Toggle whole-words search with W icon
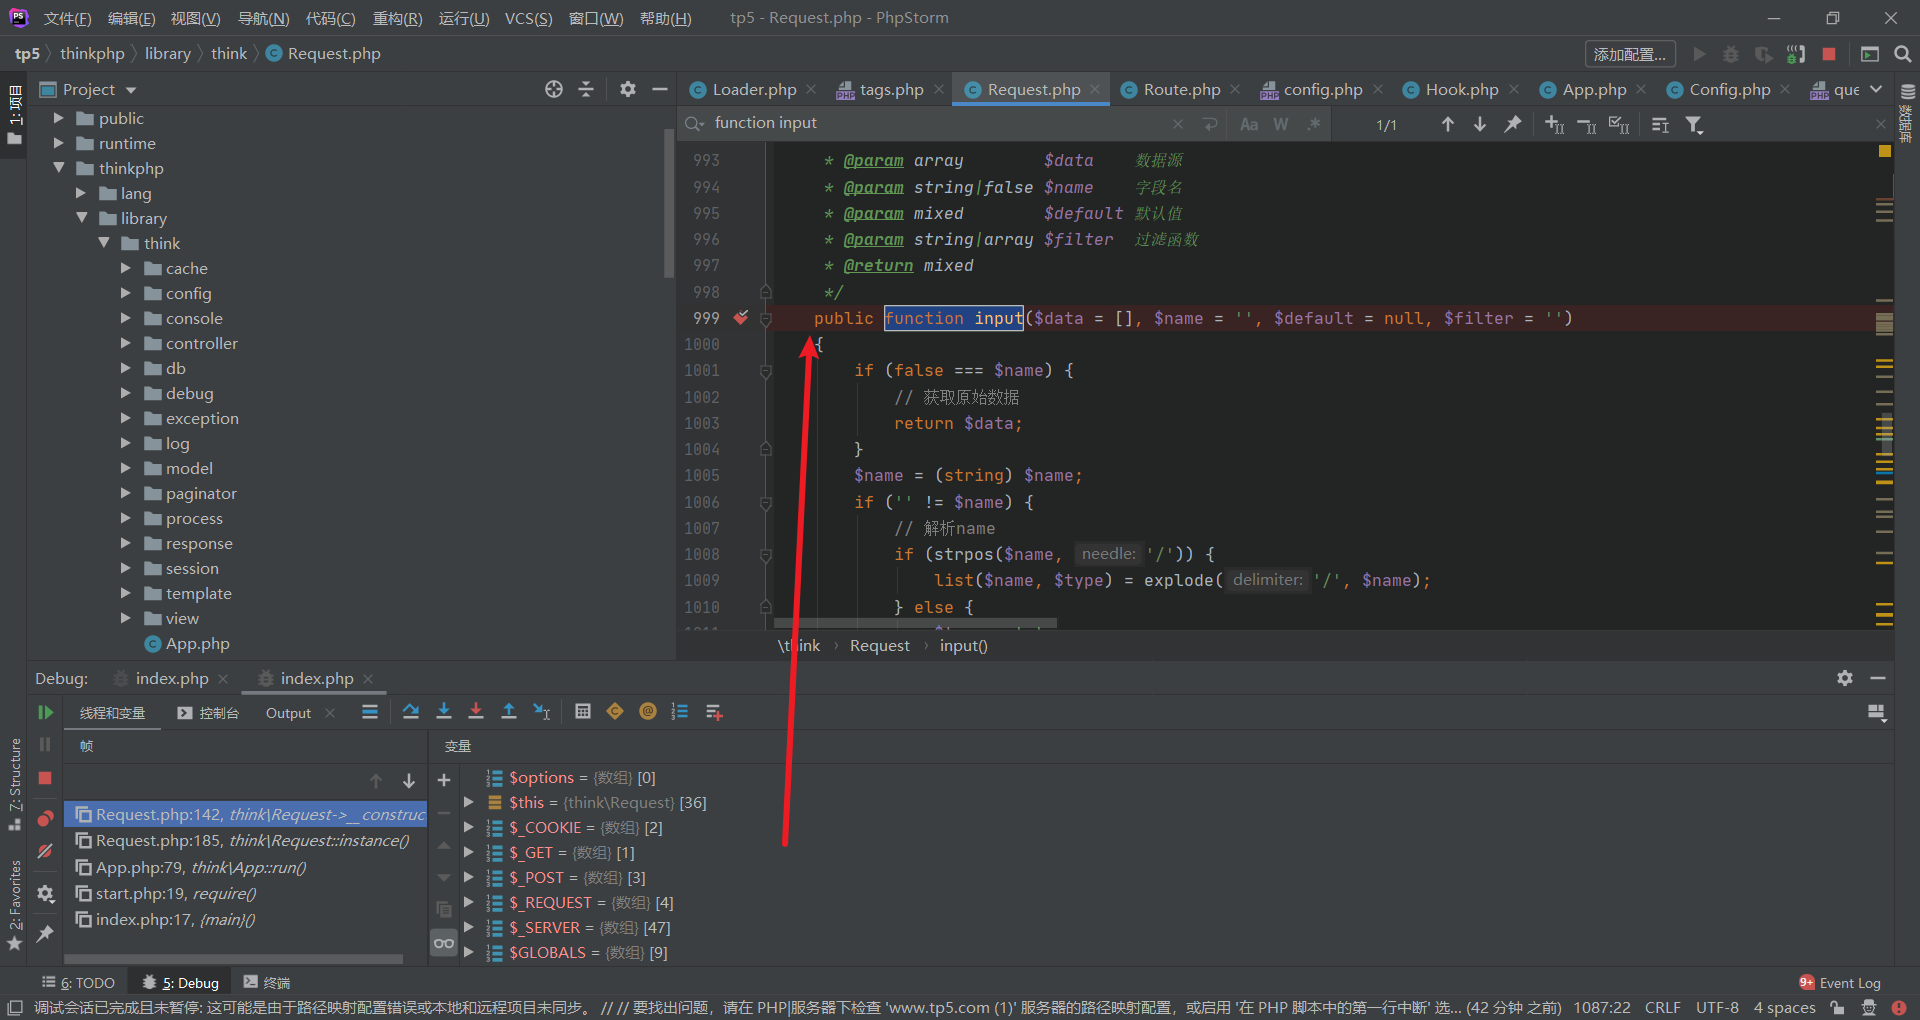 pos(1281,124)
